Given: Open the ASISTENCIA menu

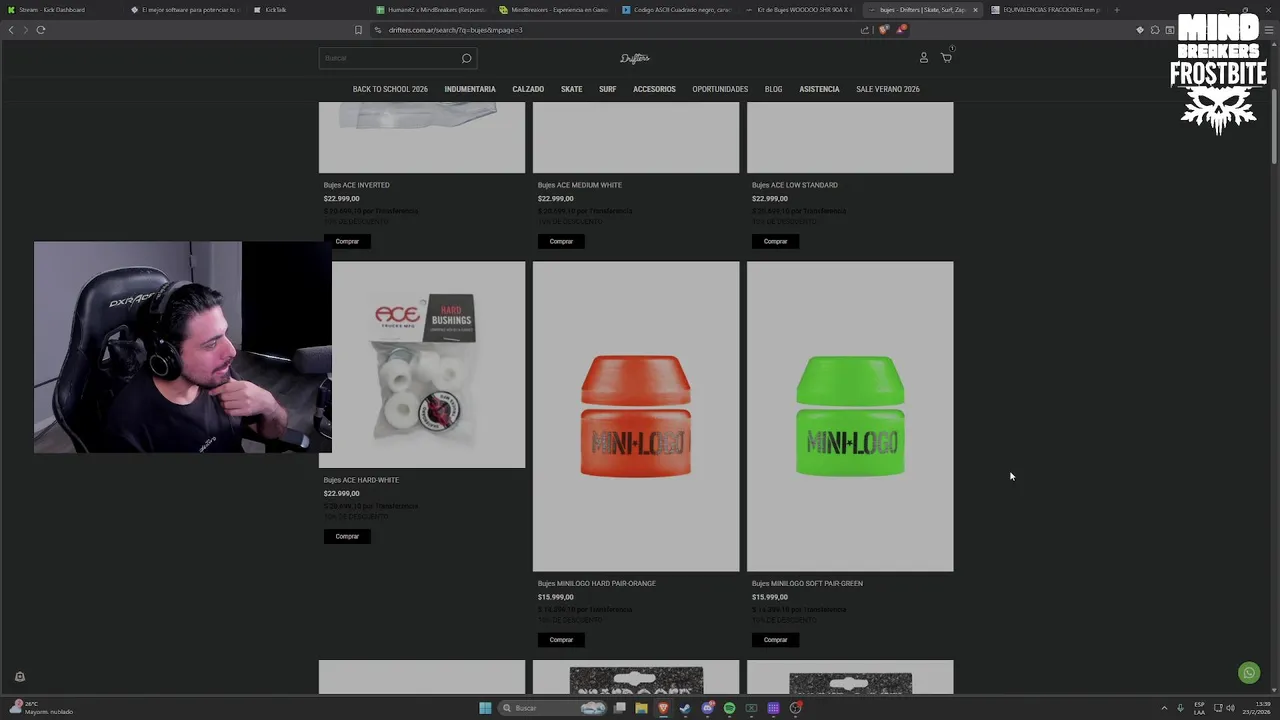Looking at the screenshot, I should pyautogui.click(x=819, y=89).
